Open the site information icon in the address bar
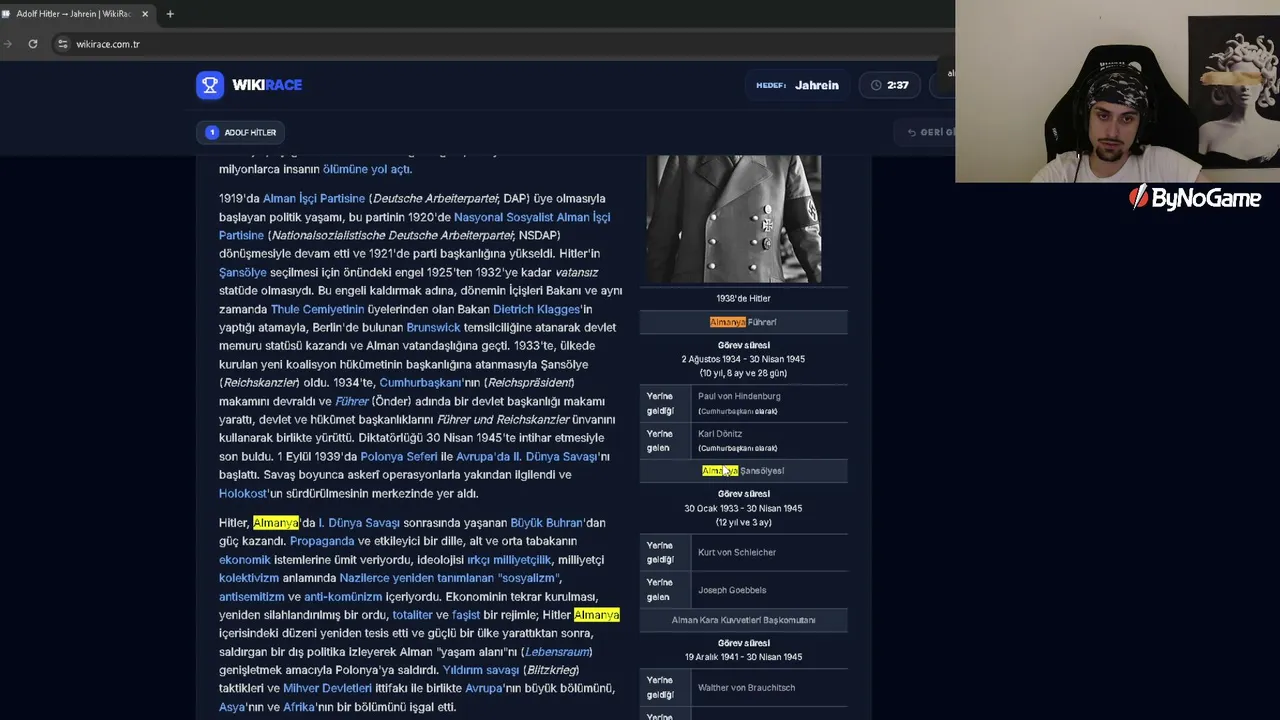The height and width of the screenshot is (720, 1280). [x=63, y=44]
